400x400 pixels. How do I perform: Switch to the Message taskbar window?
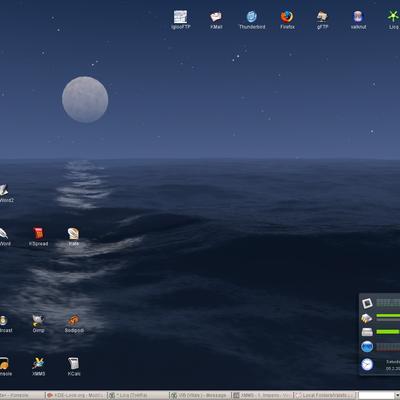pyautogui.click(x=200, y=395)
